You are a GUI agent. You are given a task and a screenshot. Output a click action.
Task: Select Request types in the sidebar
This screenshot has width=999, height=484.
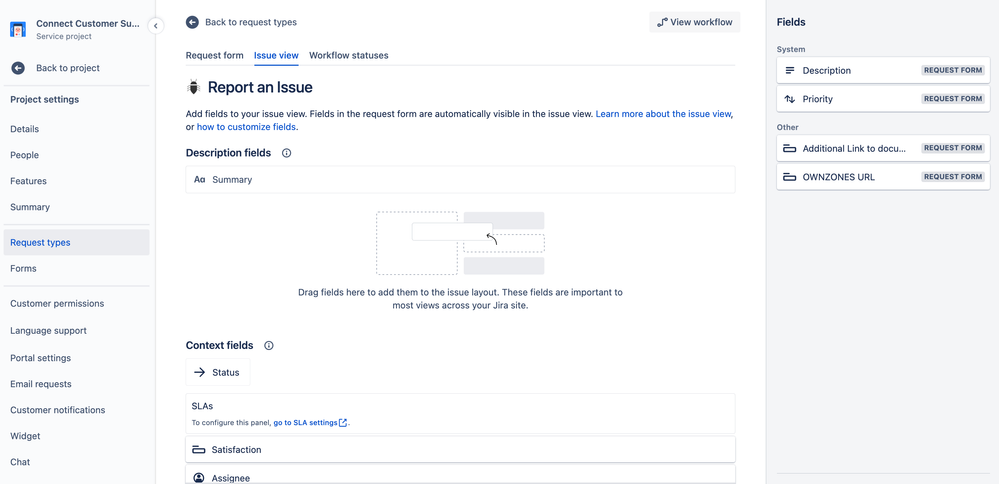(76, 243)
